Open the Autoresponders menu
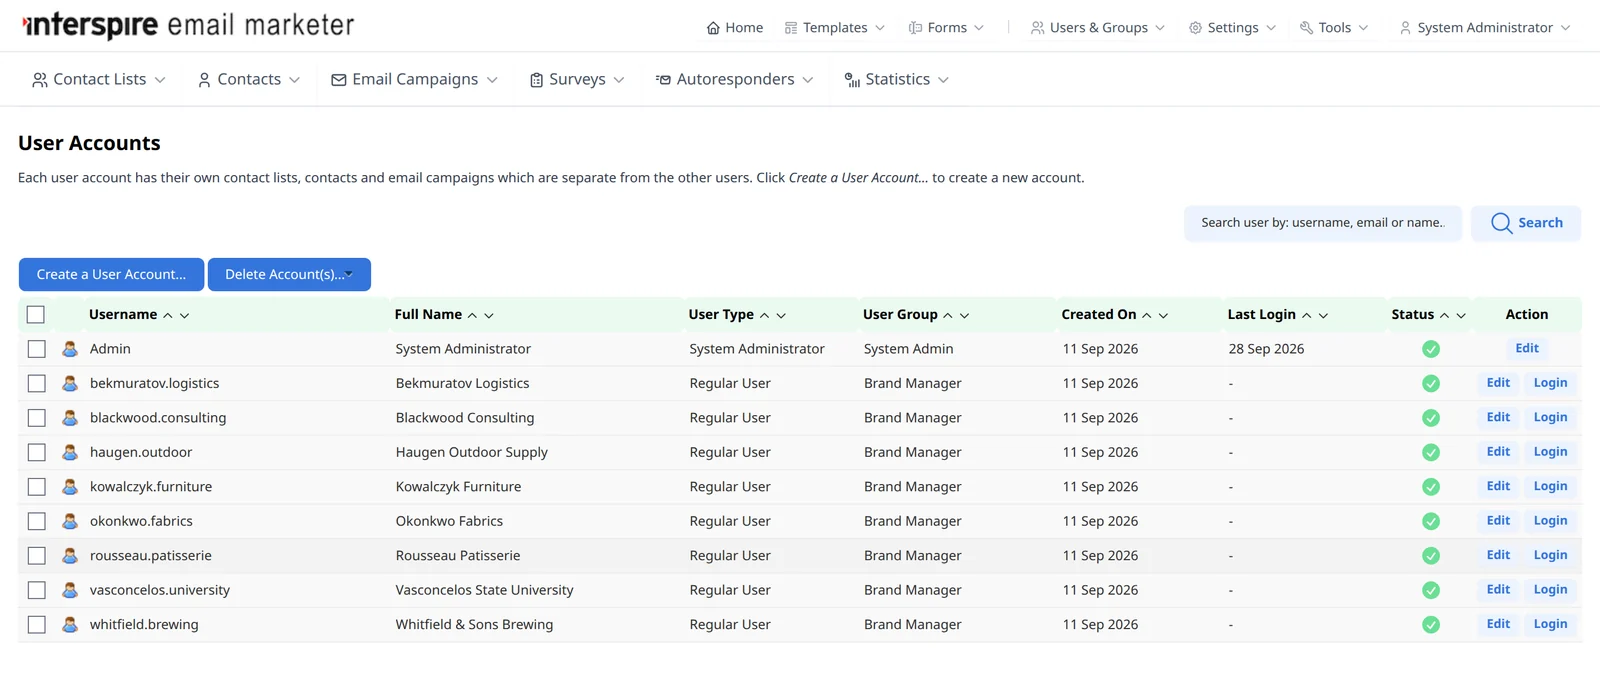This screenshot has width=1600, height=678. 734,80
